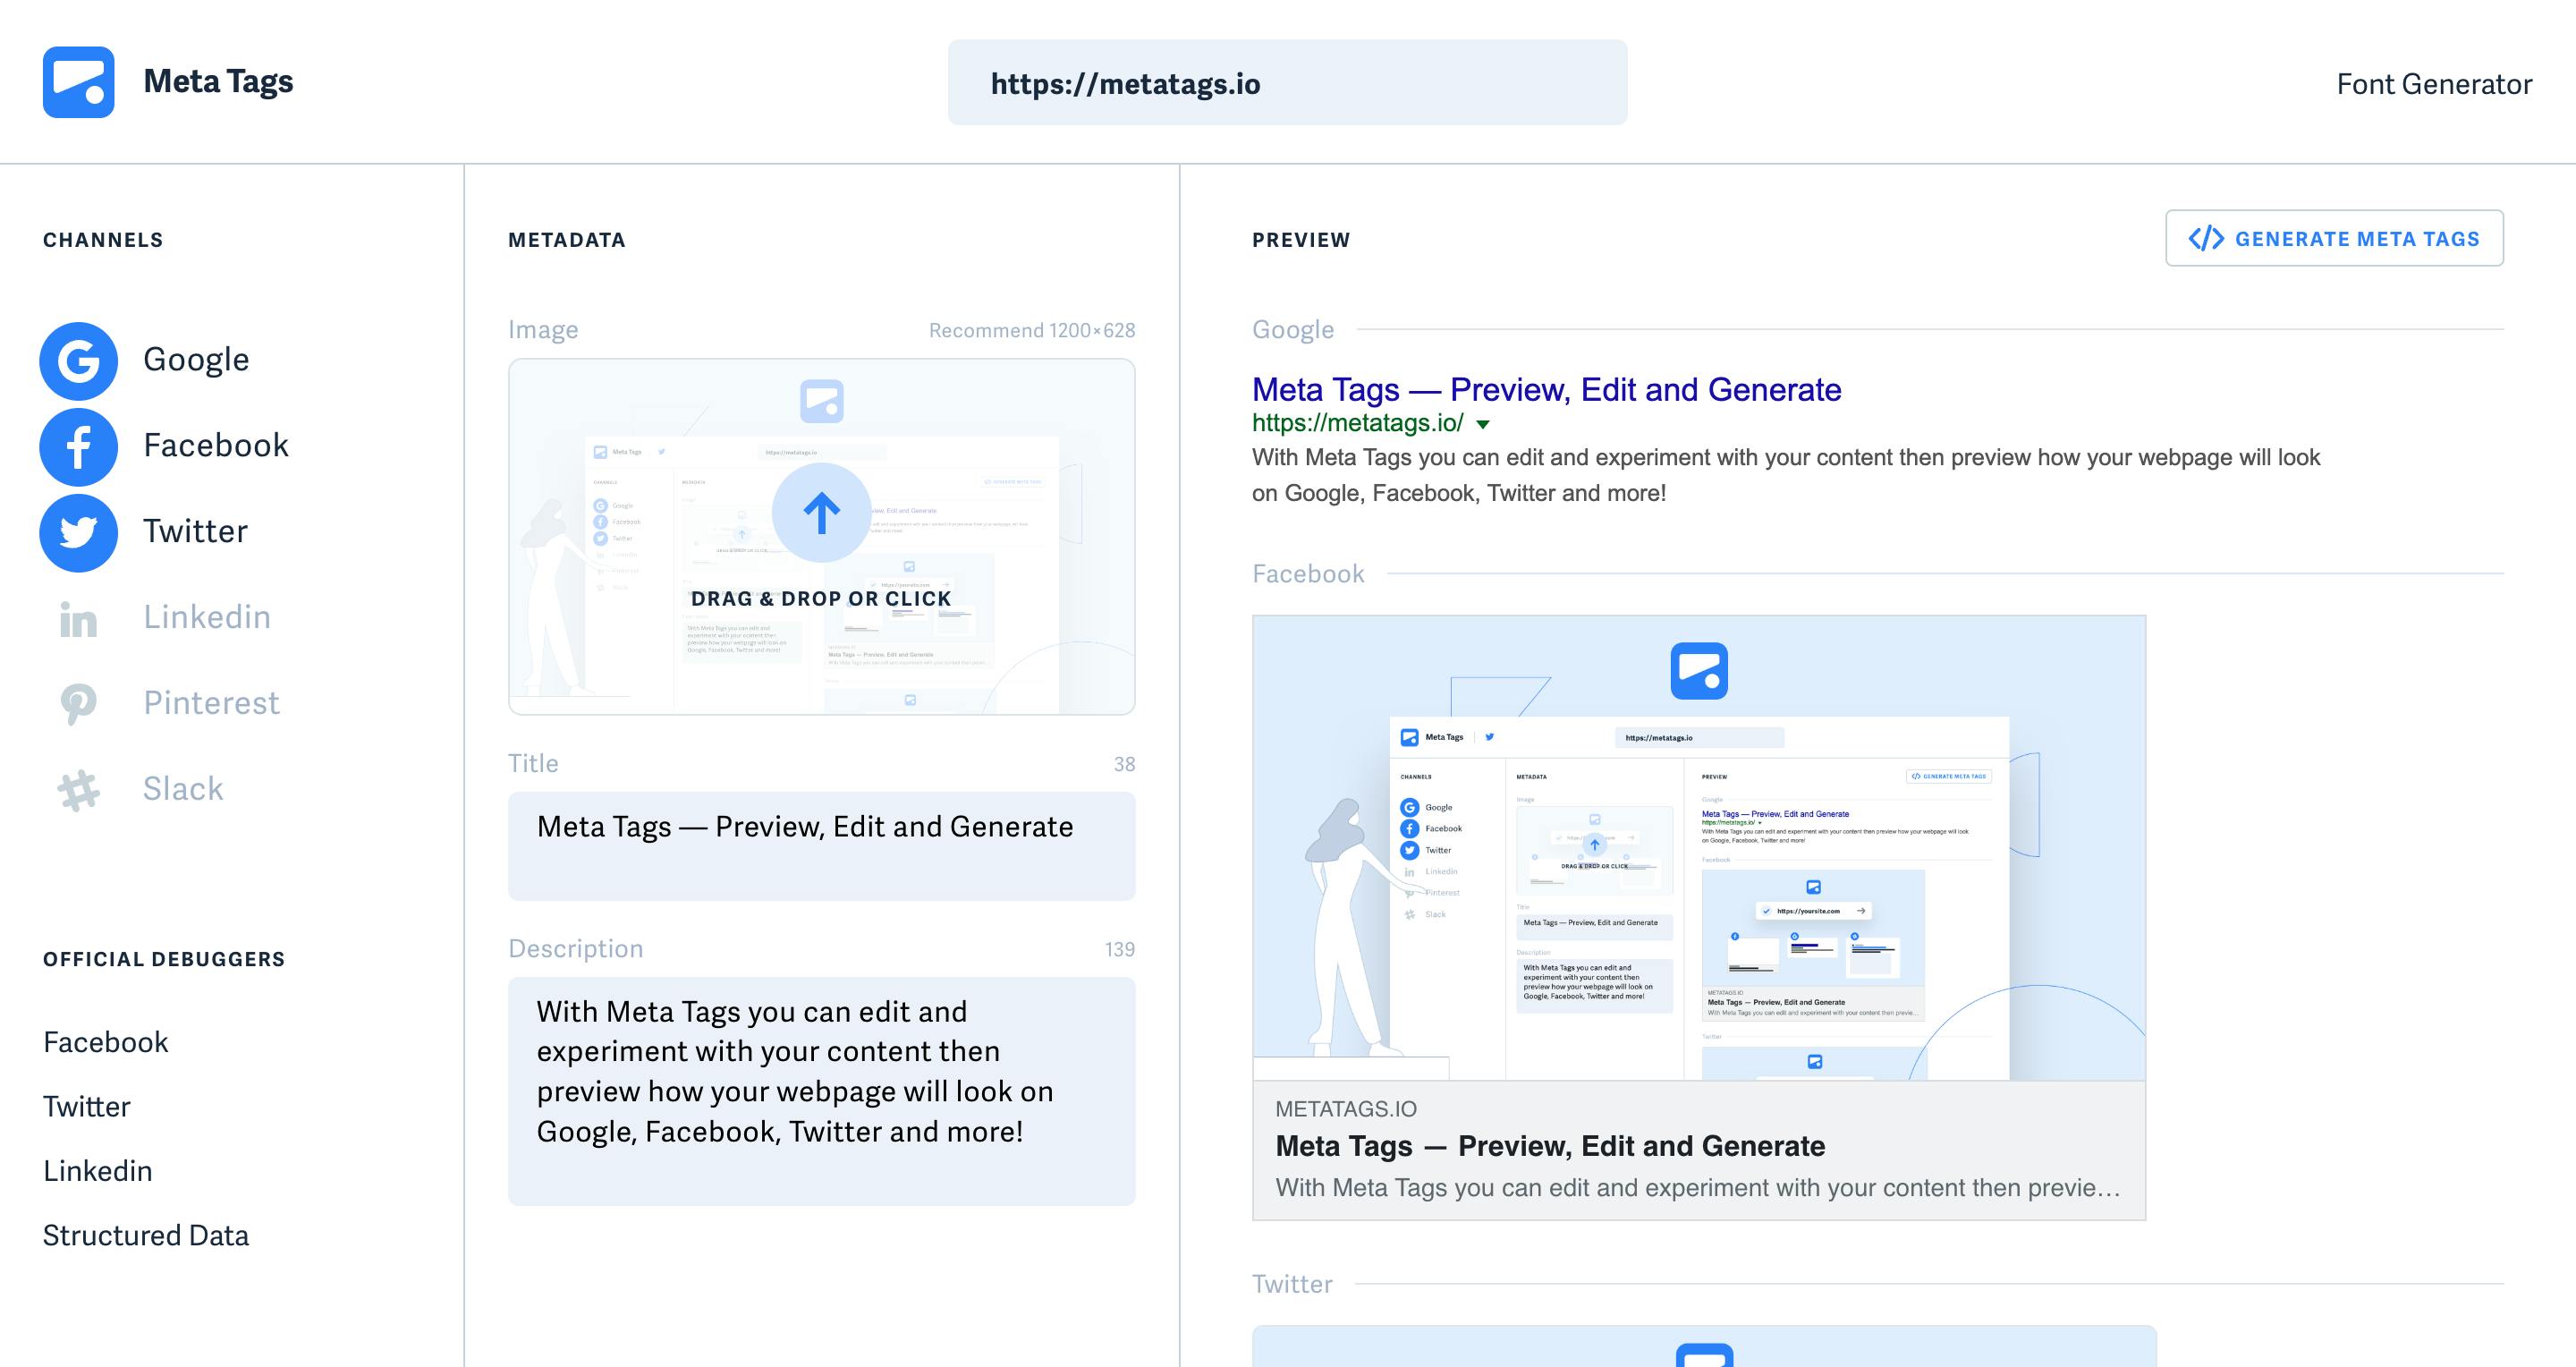Click the Image field label

click(543, 330)
